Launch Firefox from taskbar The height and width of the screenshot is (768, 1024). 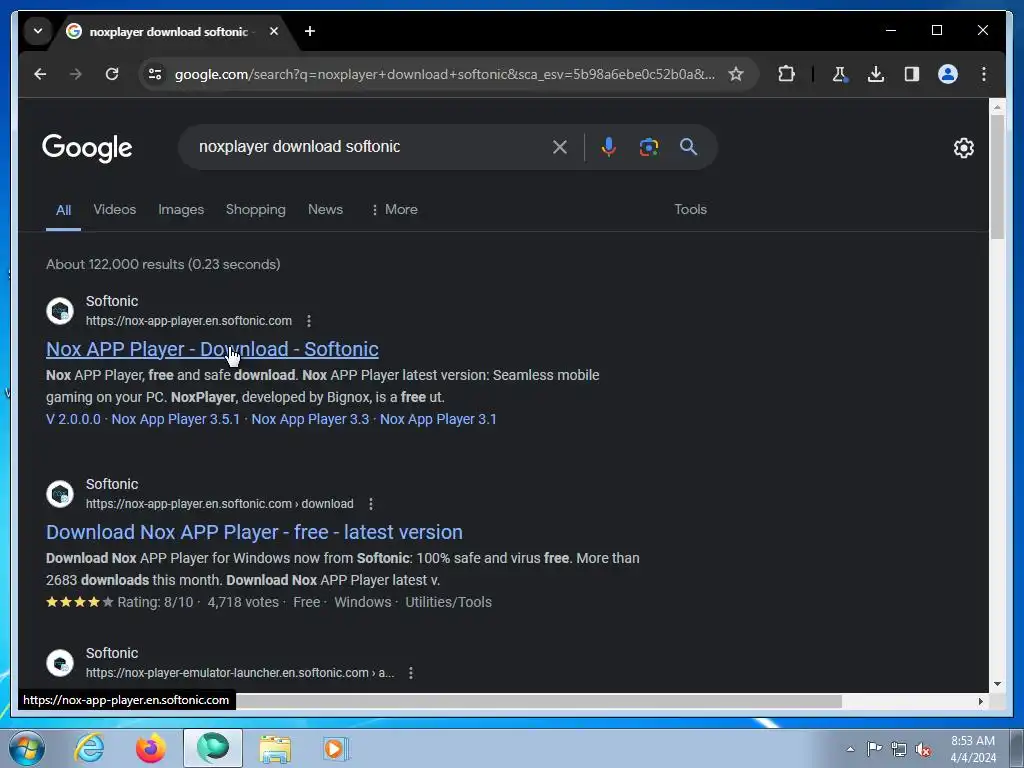coord(151,748)
